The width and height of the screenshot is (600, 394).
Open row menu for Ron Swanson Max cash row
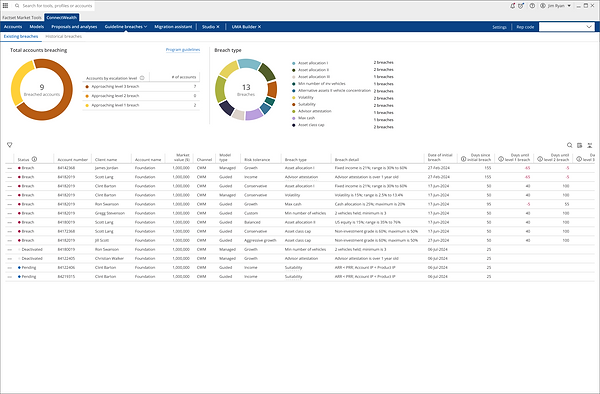(x=10, y=204)
